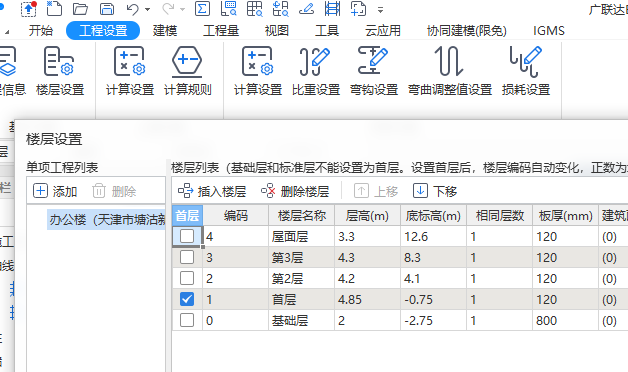Click 层高 cell 3.3 of 屋面层

point(367,236)
